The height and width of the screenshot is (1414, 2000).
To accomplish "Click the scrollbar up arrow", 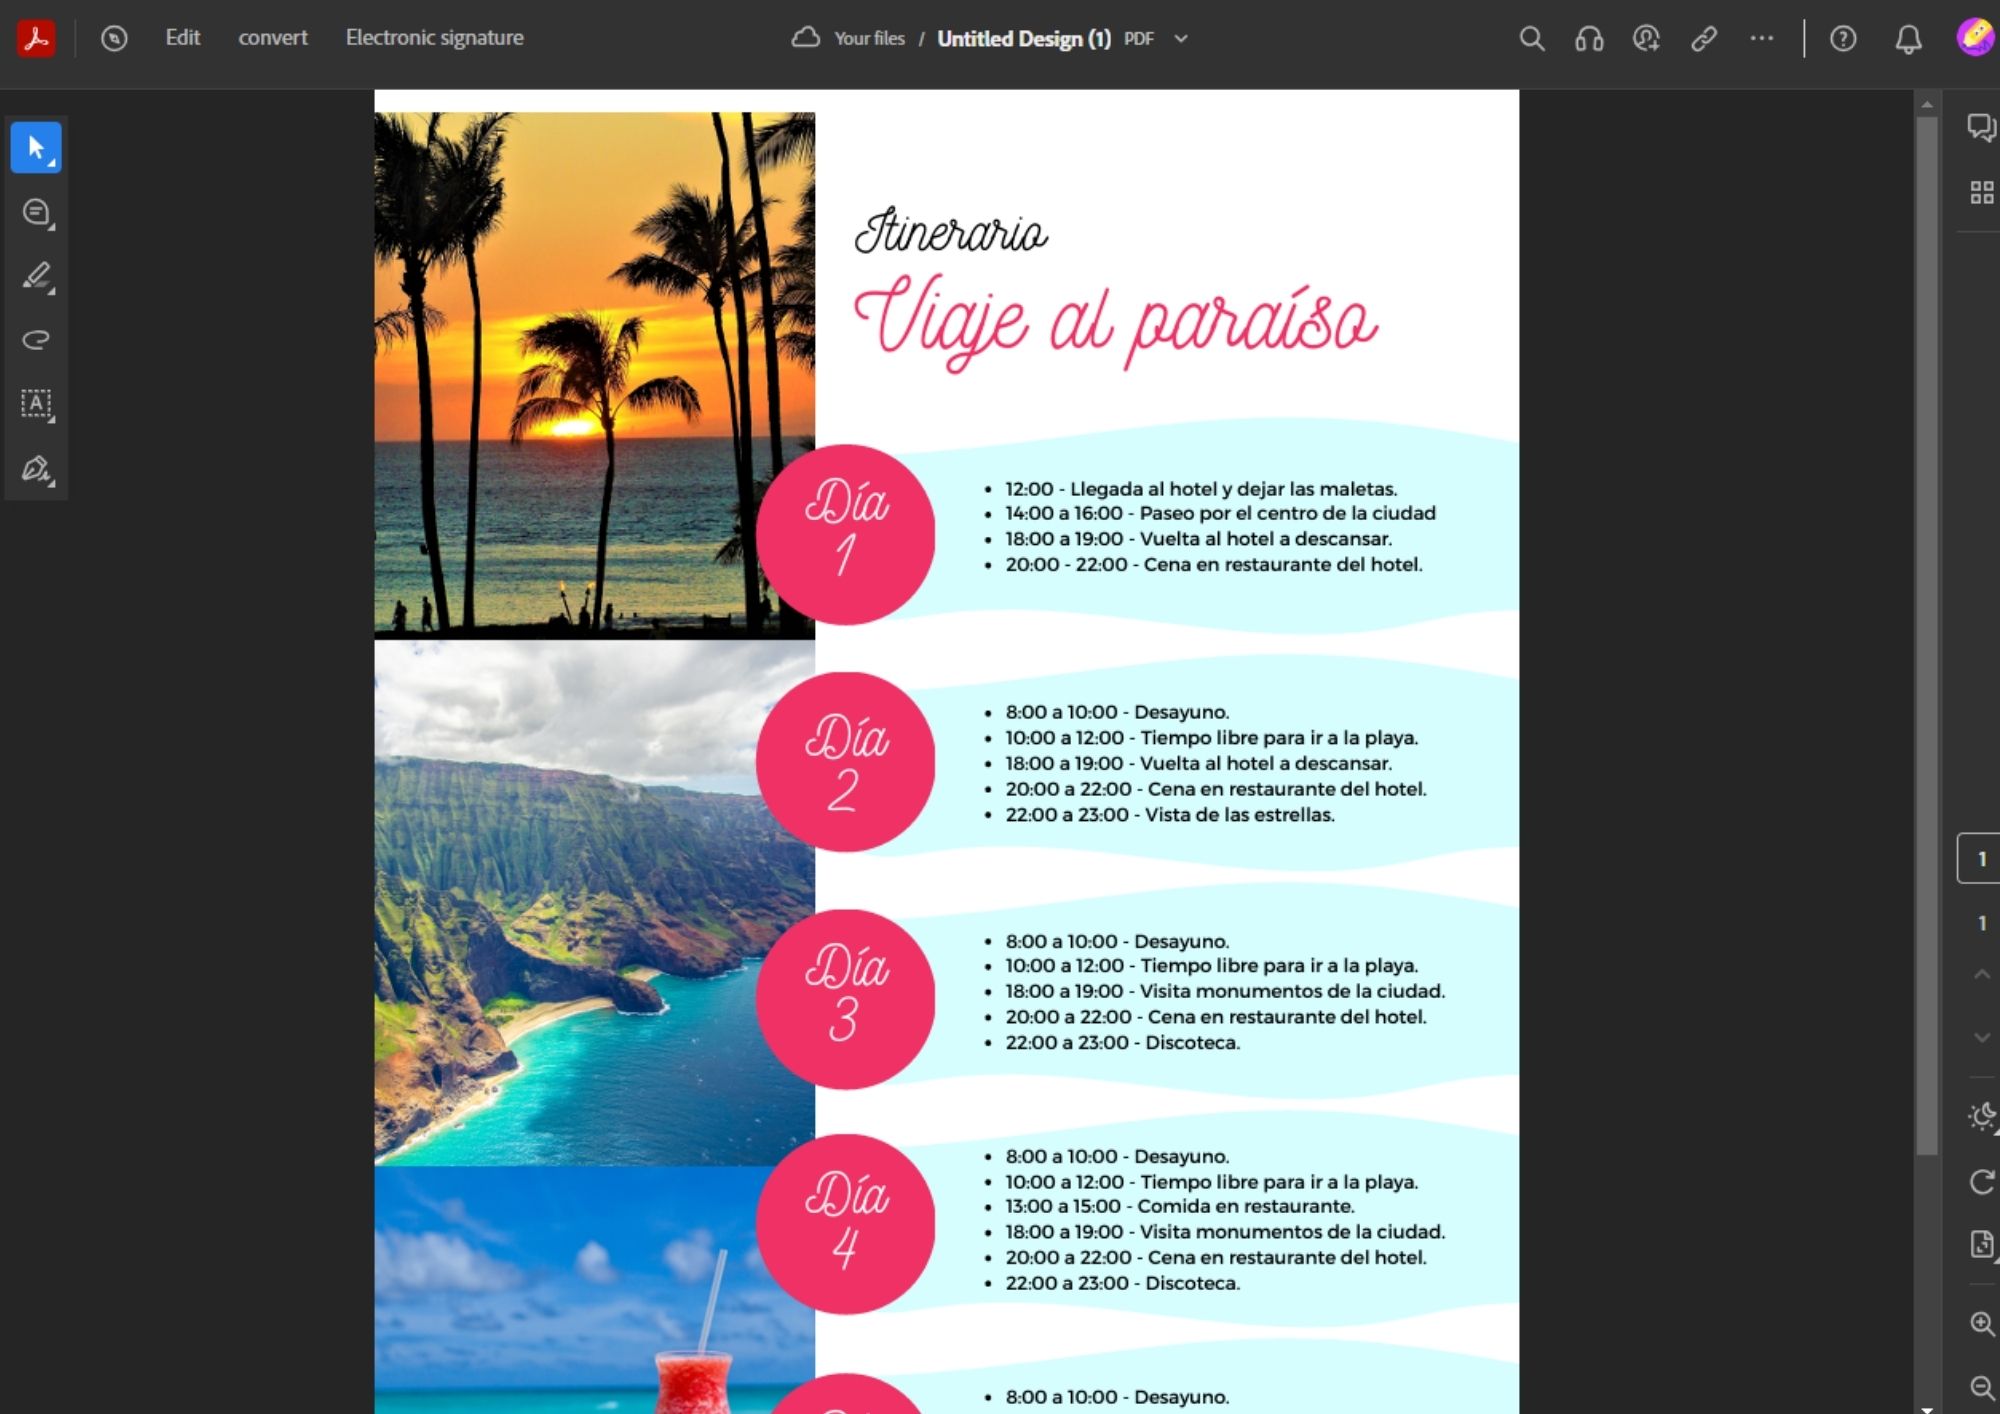I will pyautogui.click(x=1927, y=104).
